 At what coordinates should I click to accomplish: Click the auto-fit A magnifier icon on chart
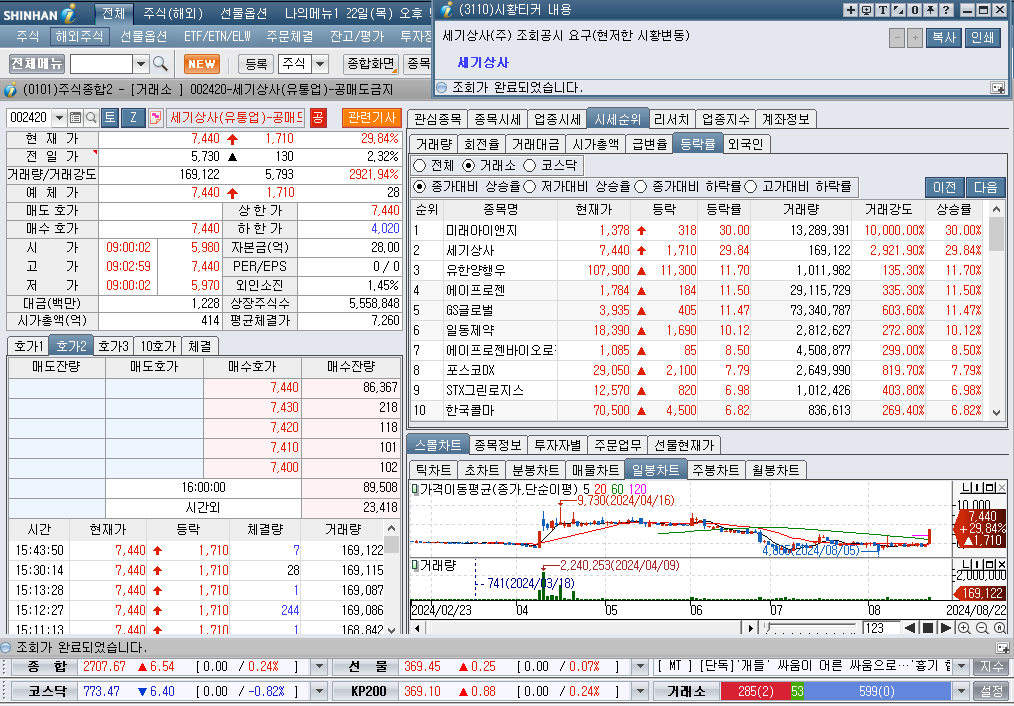click(999, 628)
